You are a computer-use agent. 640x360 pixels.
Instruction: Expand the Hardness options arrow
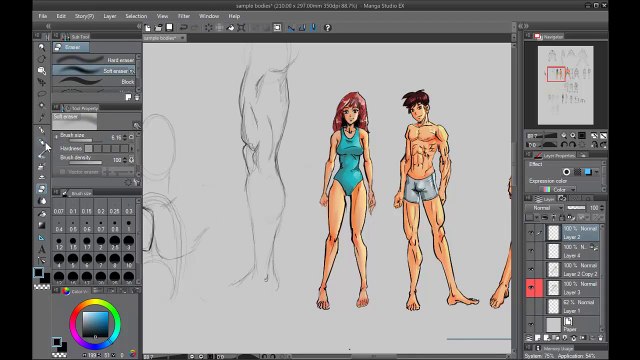[x=131, y=149]
